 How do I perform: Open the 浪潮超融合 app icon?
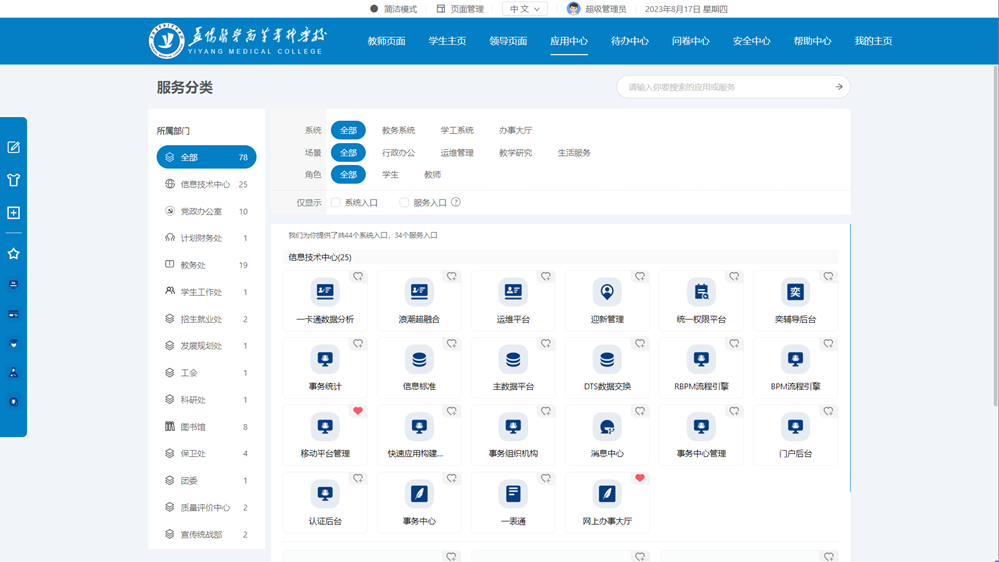[419, 292]
